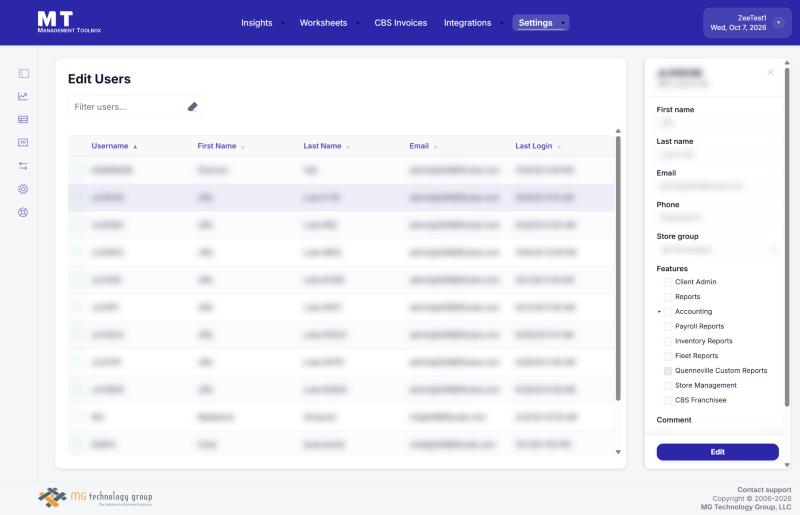This screenshot has height=515, width=800.
Task: Sort by Username column arrow
Action: pos(135,147)
